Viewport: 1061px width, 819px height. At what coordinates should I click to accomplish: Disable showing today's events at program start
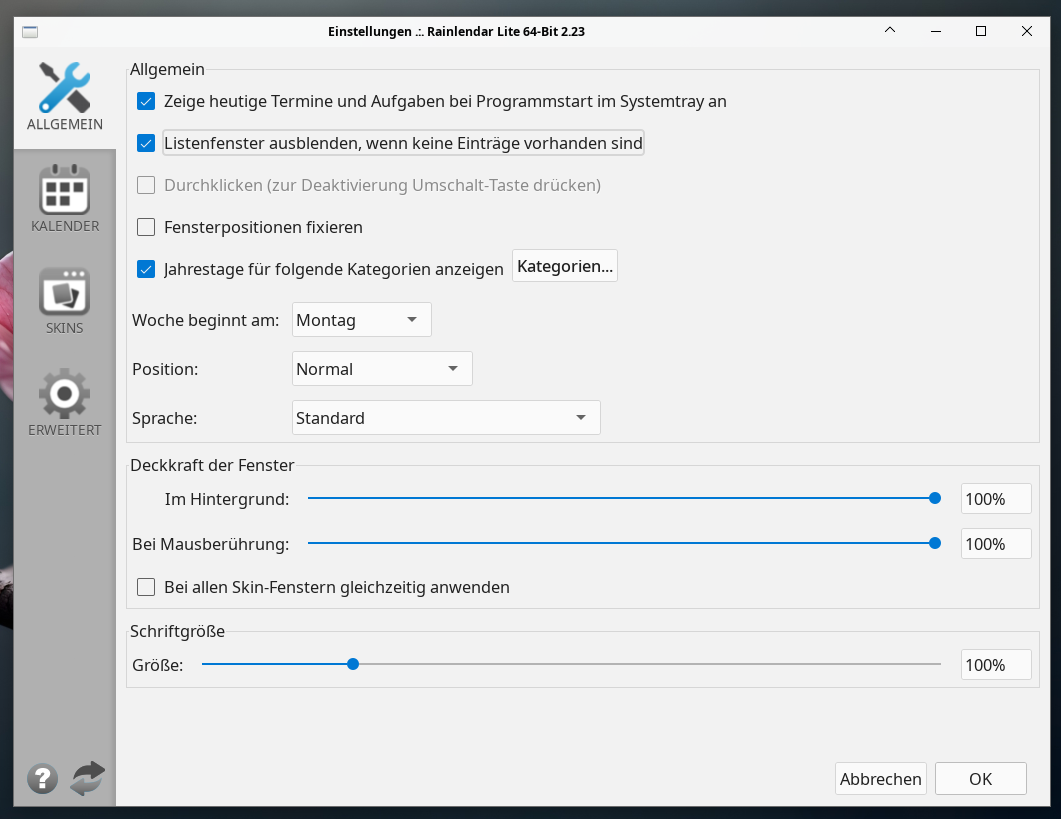146,101
